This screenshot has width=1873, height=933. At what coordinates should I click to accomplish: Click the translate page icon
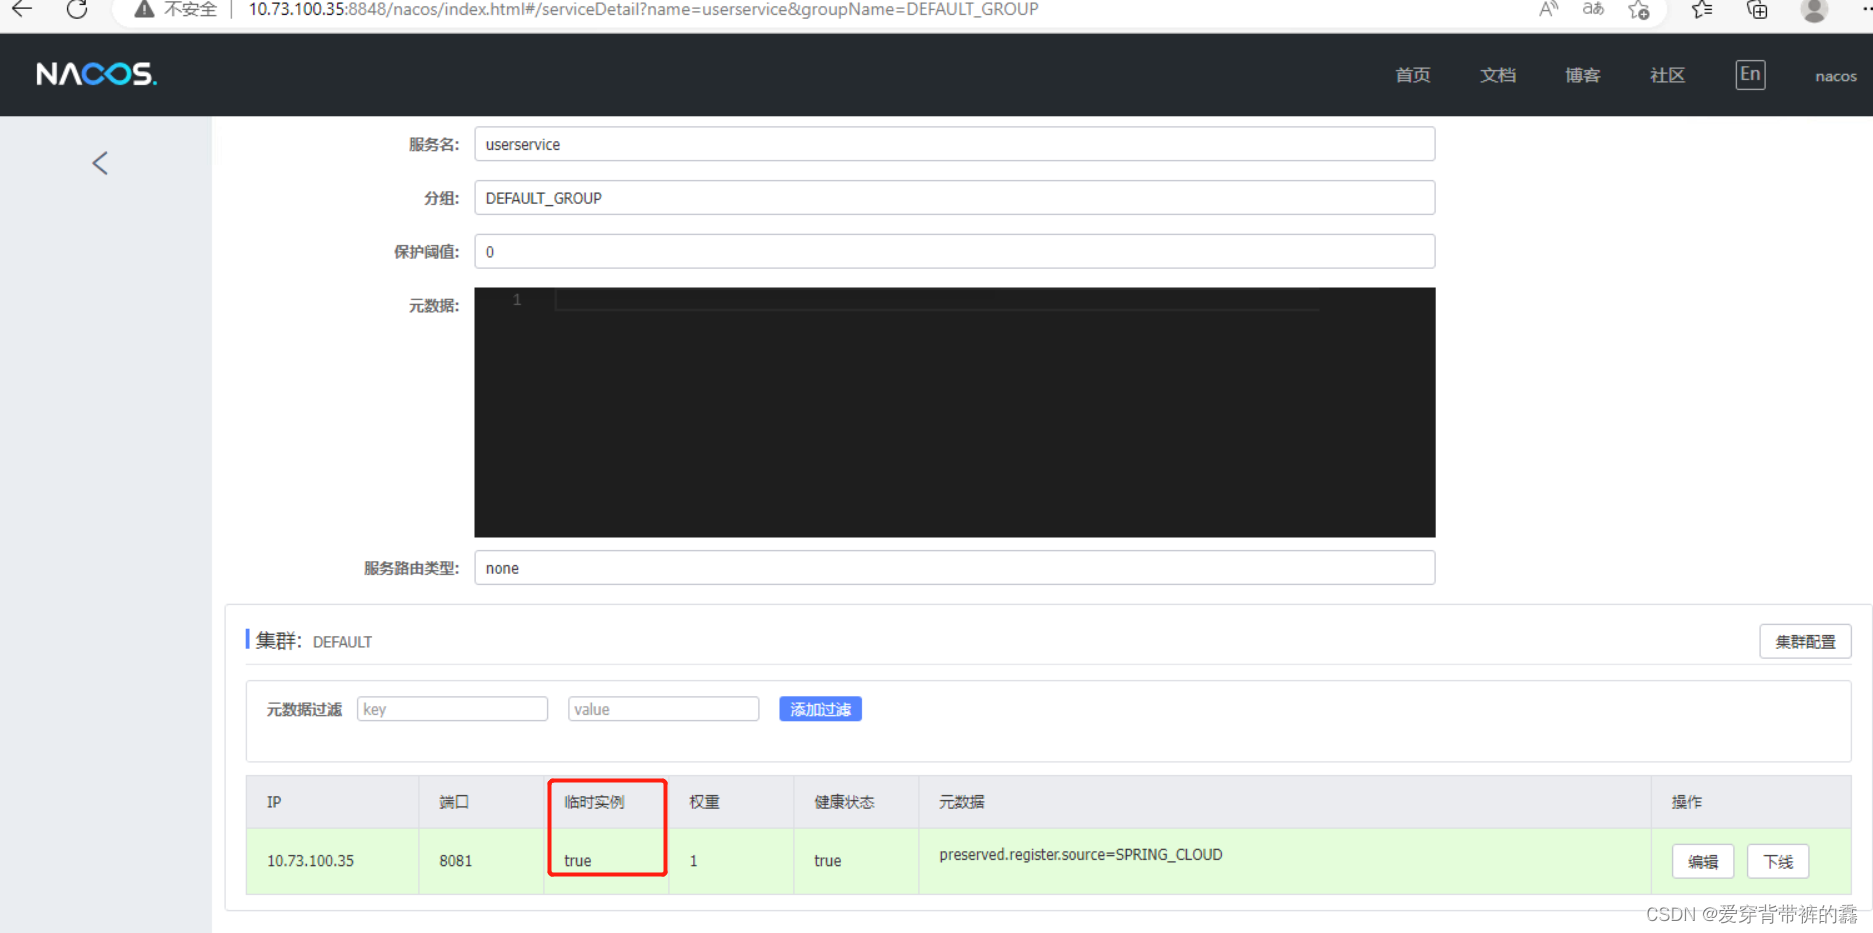click(1593, 9)
